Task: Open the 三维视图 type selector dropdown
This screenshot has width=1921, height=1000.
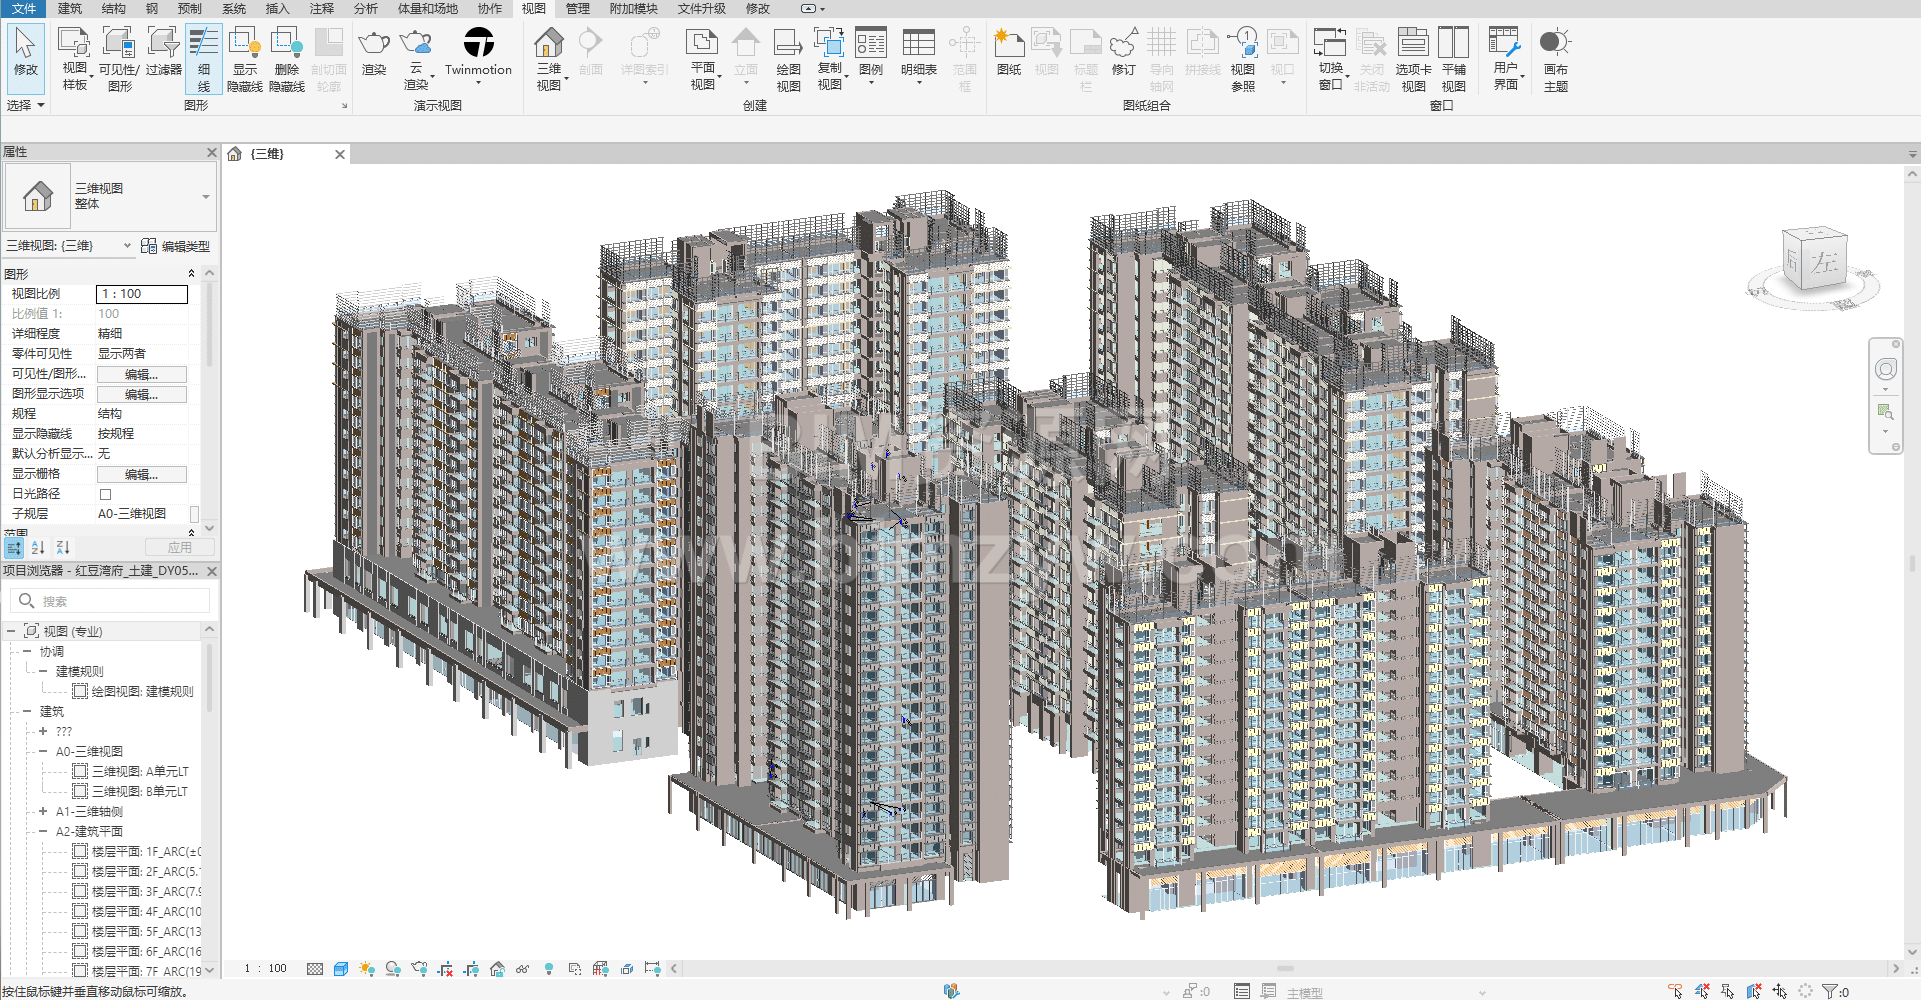Action: pos(206,196)
